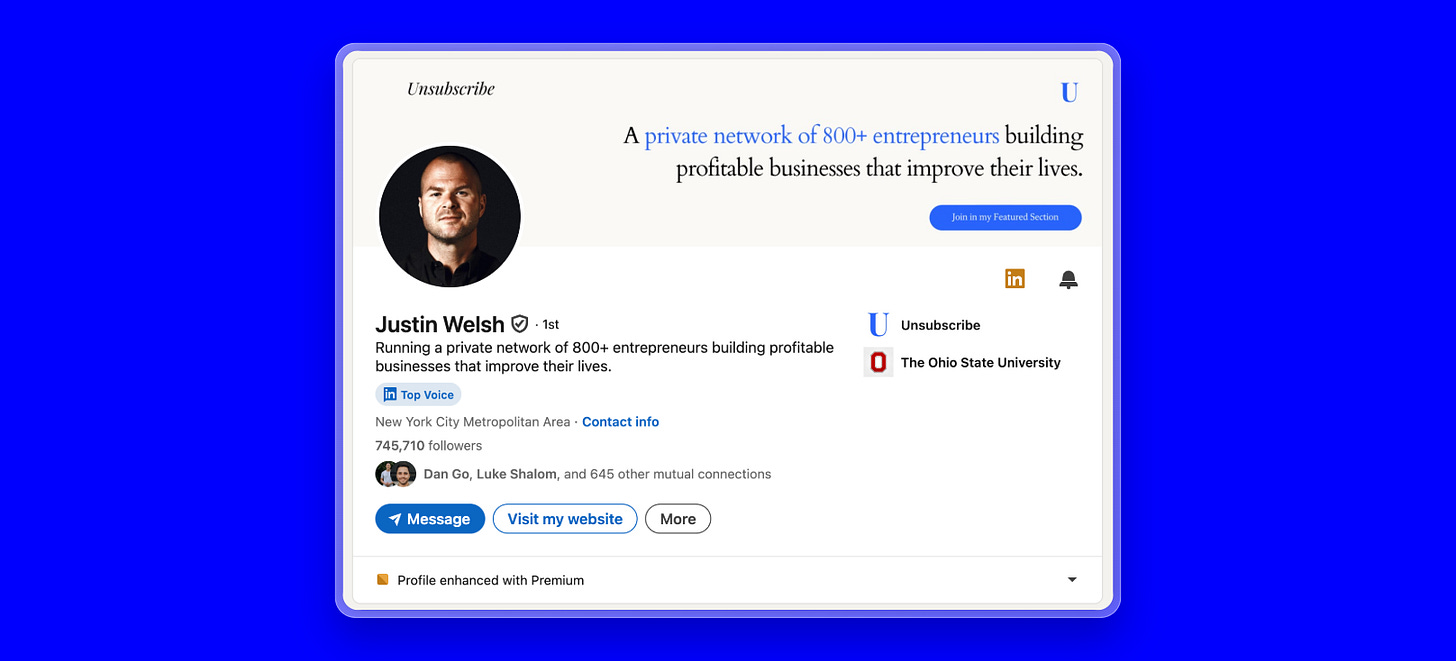Viewport: 1456px width, 661px height.
Task: Open the Ohio State University logo
Action: tap(878, 362)
